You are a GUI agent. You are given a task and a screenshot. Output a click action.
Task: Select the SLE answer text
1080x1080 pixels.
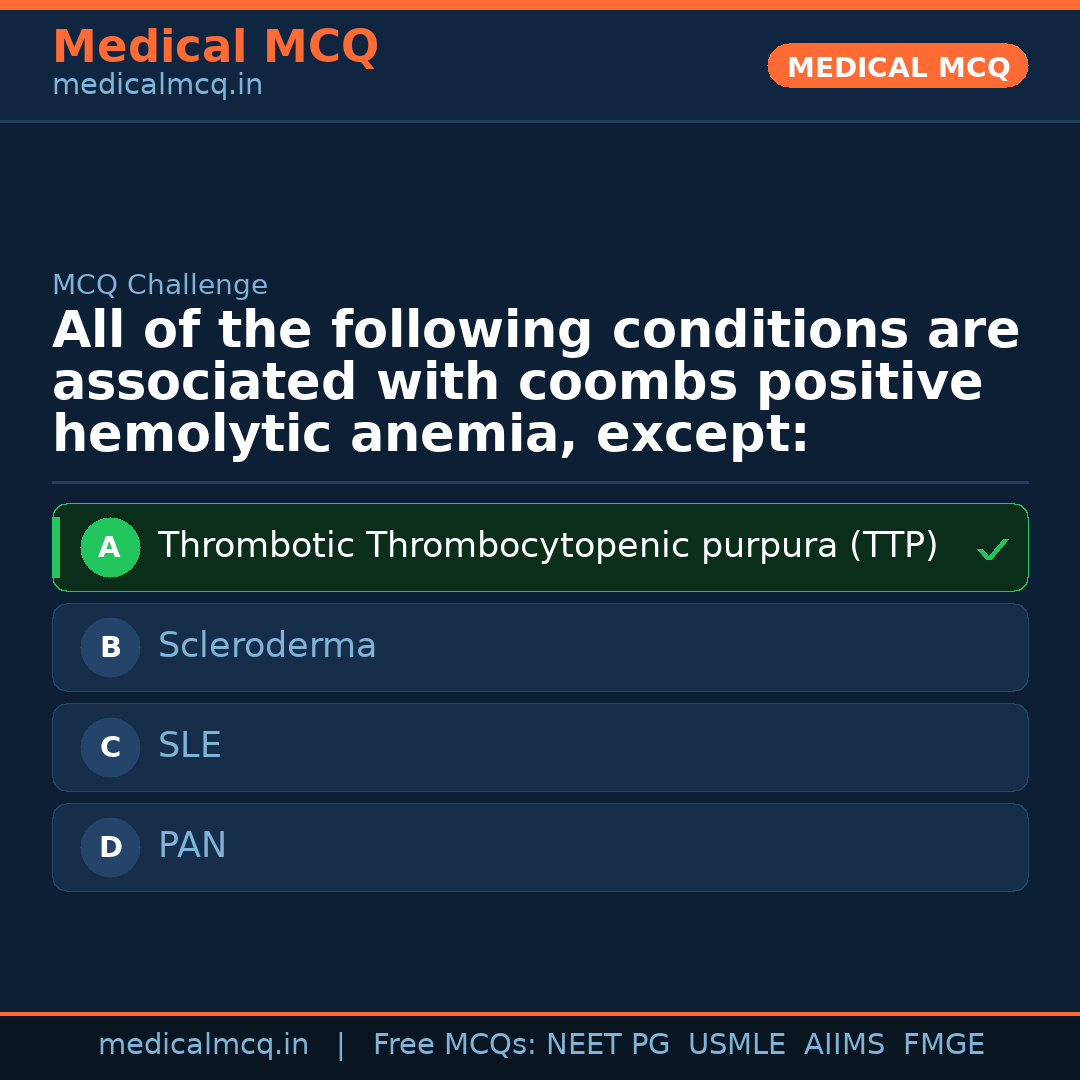click(190, 746)
